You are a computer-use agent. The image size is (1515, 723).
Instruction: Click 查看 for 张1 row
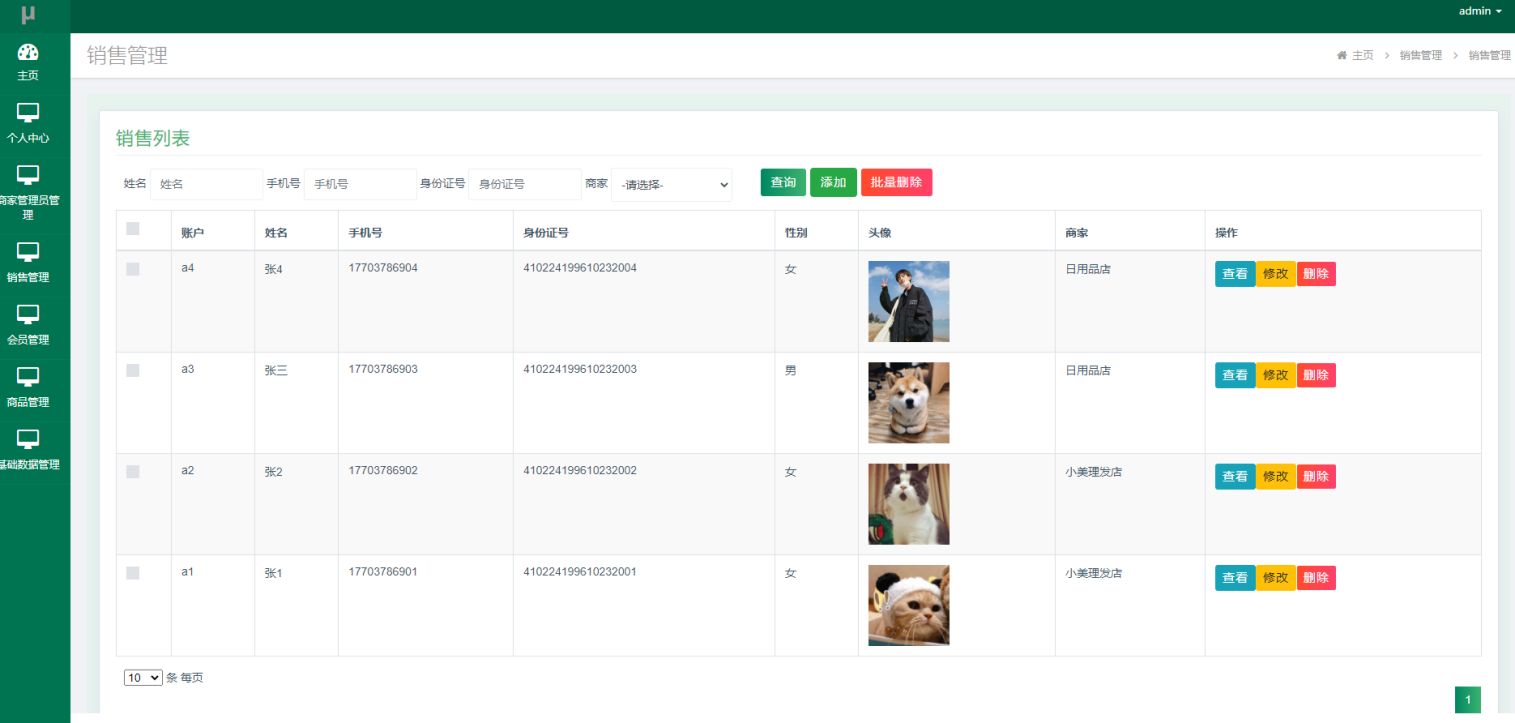[1235, 578]
